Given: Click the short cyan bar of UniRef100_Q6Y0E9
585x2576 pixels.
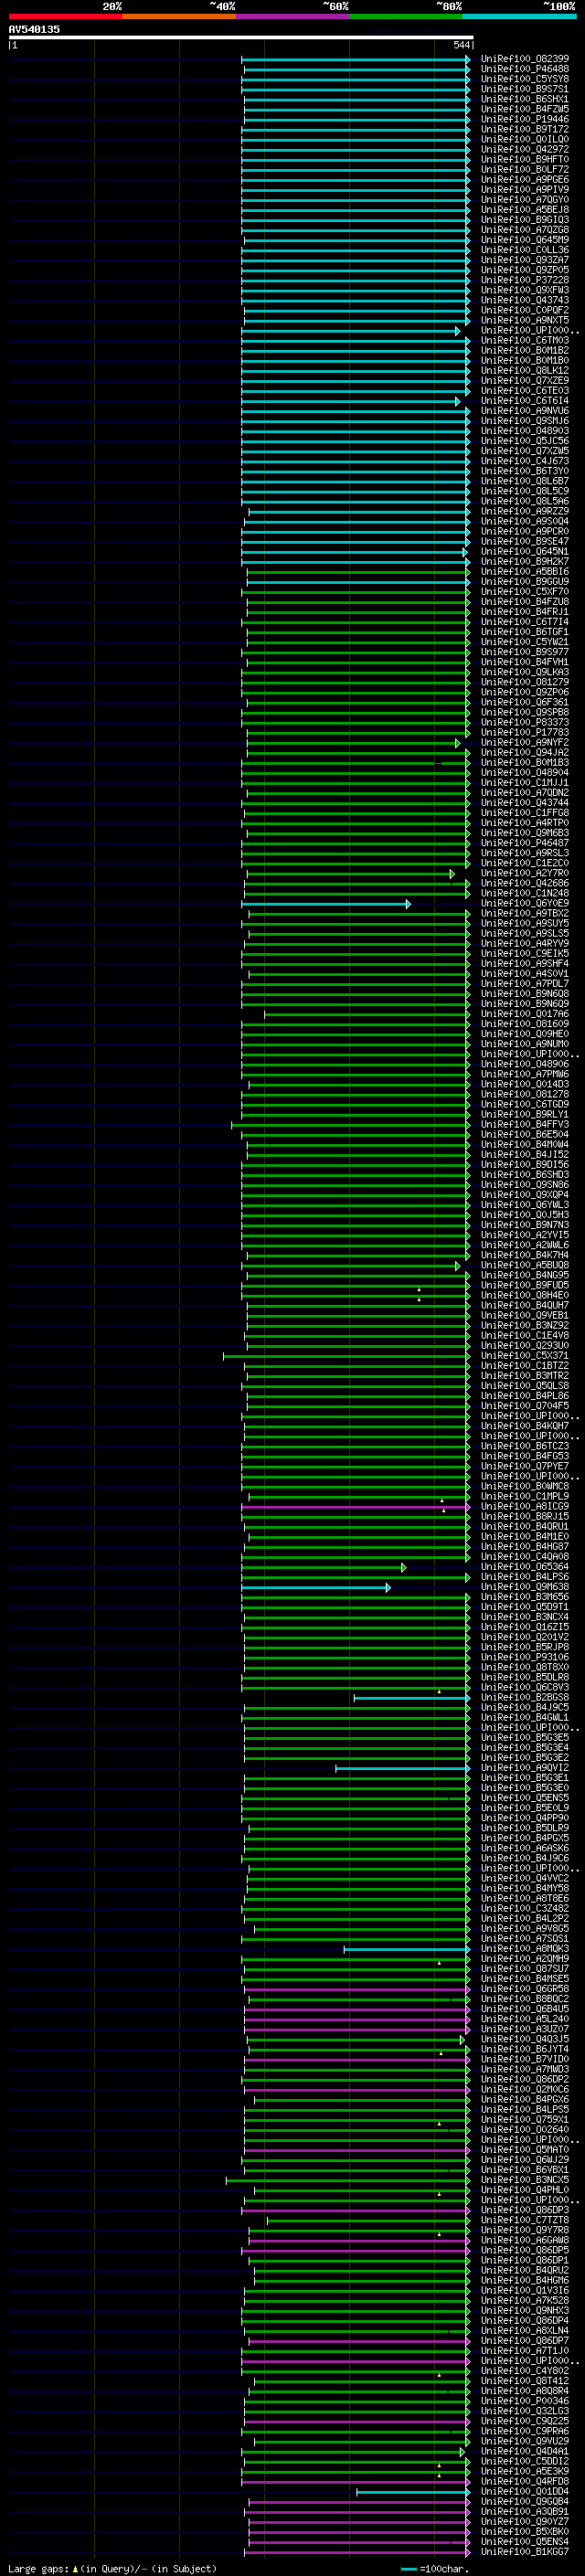Looking at the screenshot, I should (325, 904).
